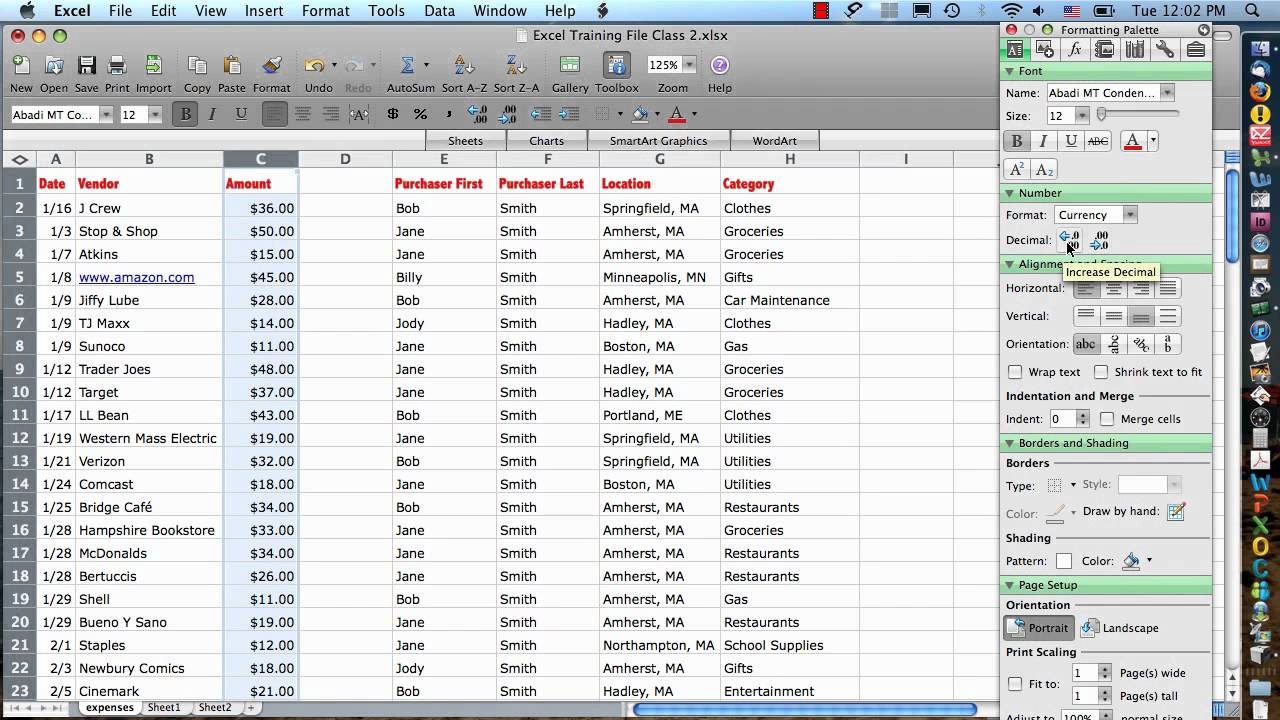This screenshot has width=1280, height=720.
Task: Open the Gallery from the toolbar
Action: (x=570, y=66)
